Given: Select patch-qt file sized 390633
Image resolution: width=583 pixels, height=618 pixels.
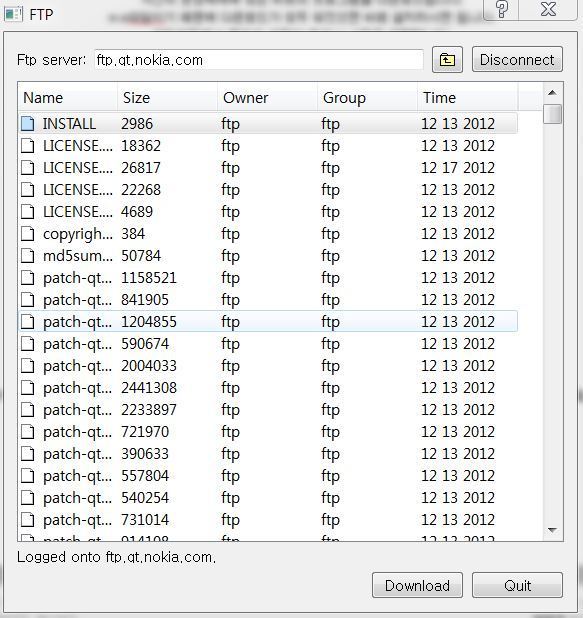Looking at the screenshot, I should click(x=268, y=454).
